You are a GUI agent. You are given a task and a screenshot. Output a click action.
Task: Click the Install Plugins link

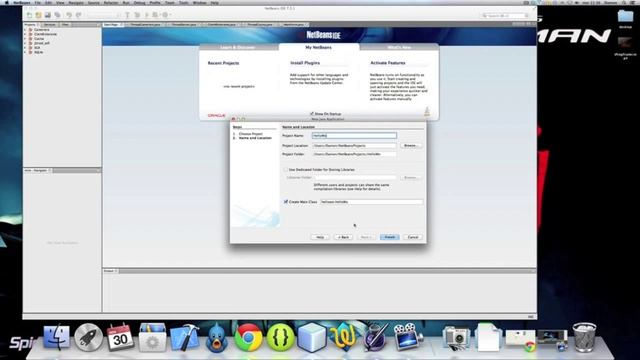click(x=305, y=63)
